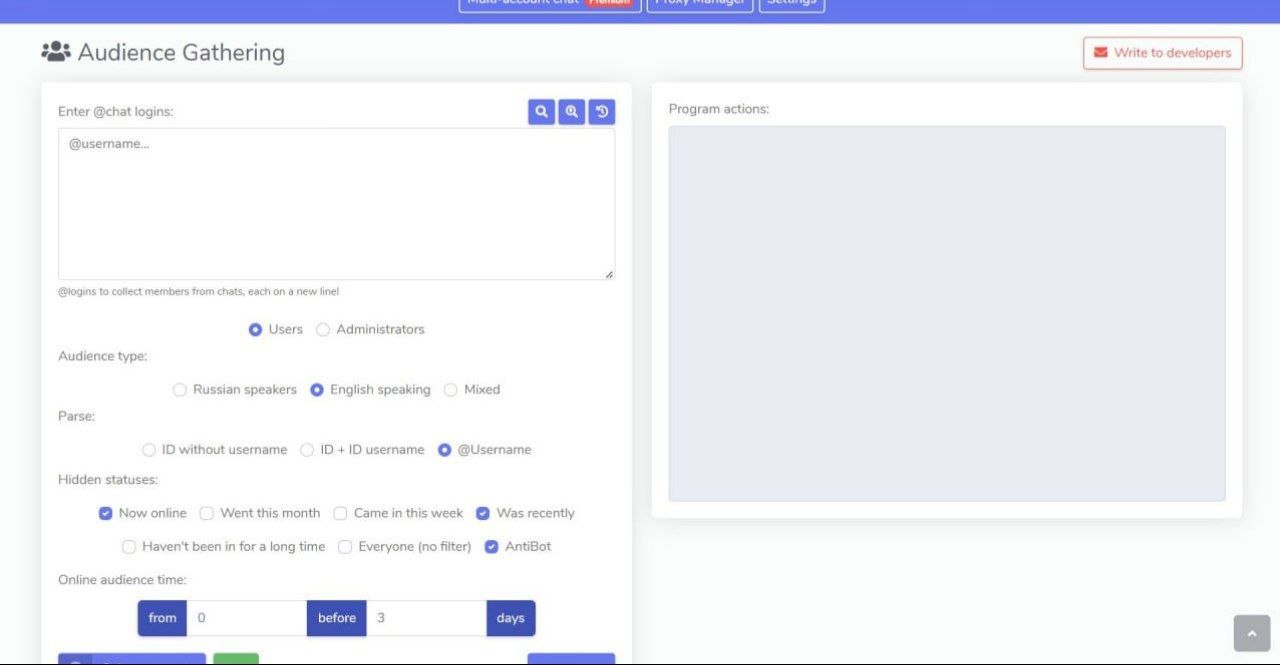Enable the Went this month checkbox
Image resolution: width=1280 pixels, height=665 pixels.
click(x=207, y=513)
